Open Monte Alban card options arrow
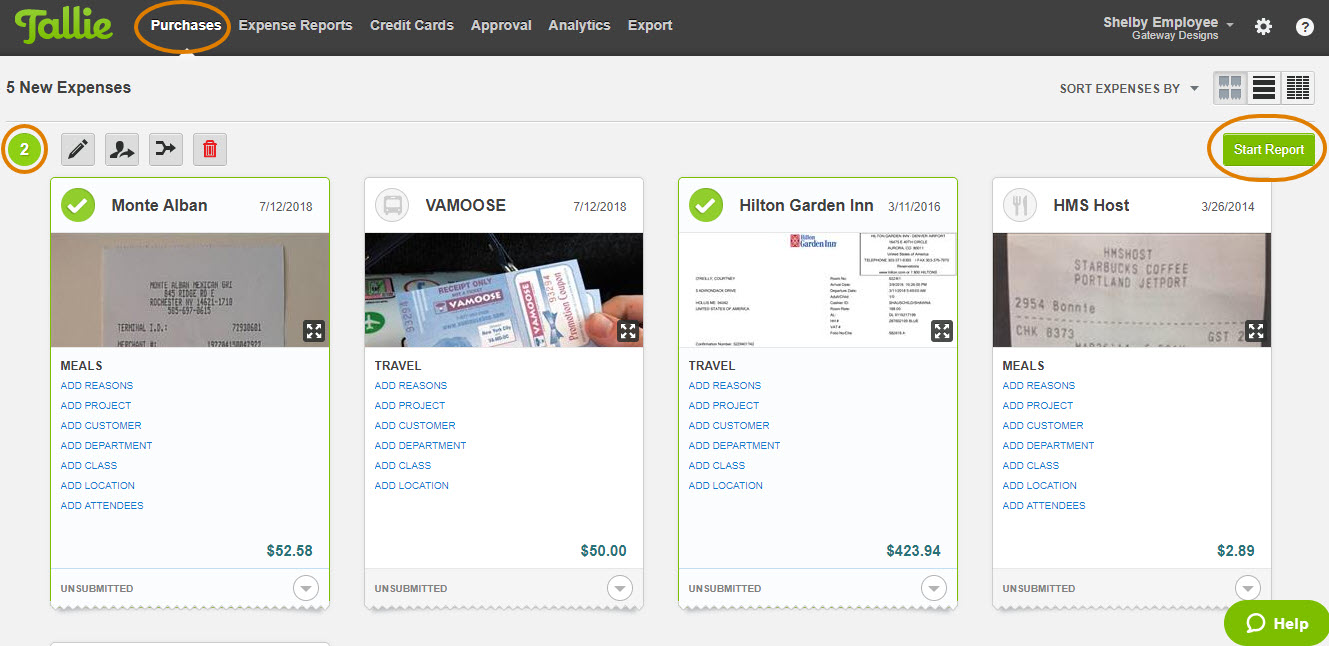The image size is (1329, 646). 306,588
